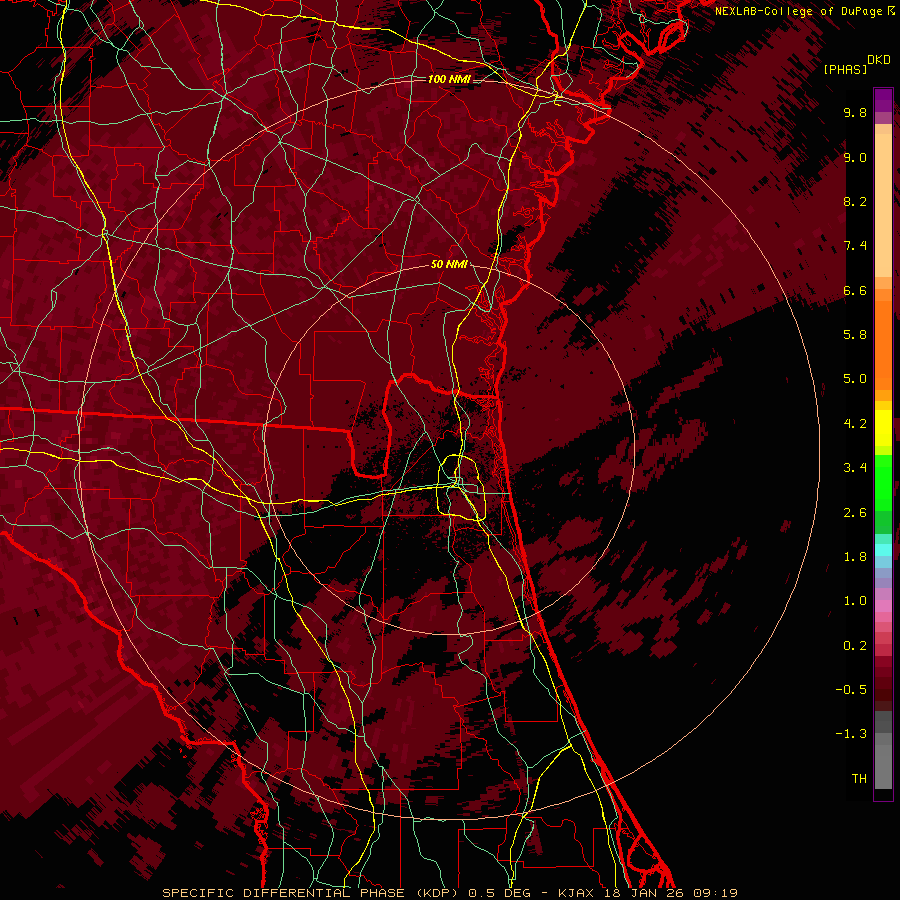Pick the bright green color bar segment
This screenshot has width=900, height=900.
coord(883,482)
